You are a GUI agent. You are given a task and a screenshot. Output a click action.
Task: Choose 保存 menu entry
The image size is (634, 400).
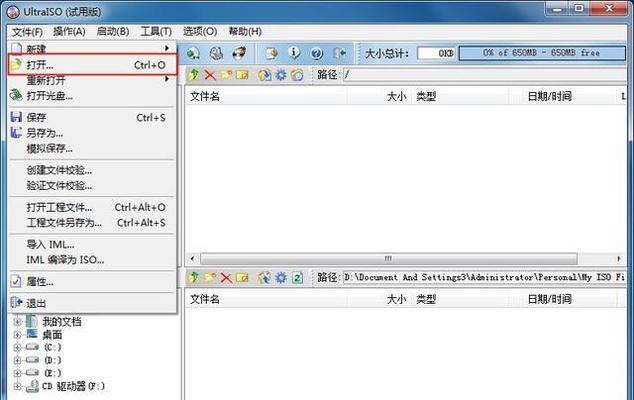click(x=92, y=117)
